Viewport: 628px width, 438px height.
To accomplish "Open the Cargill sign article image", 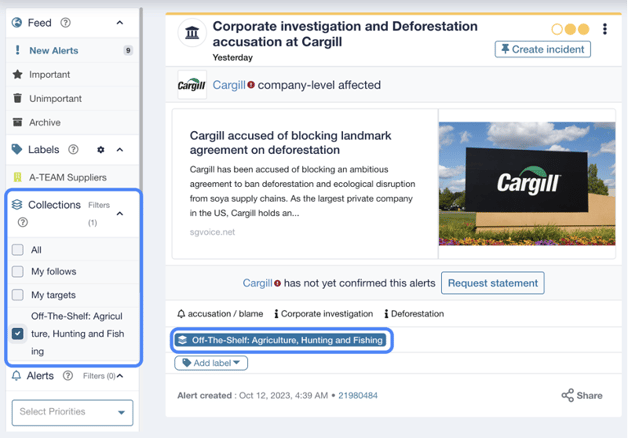I will pos(527,184).
